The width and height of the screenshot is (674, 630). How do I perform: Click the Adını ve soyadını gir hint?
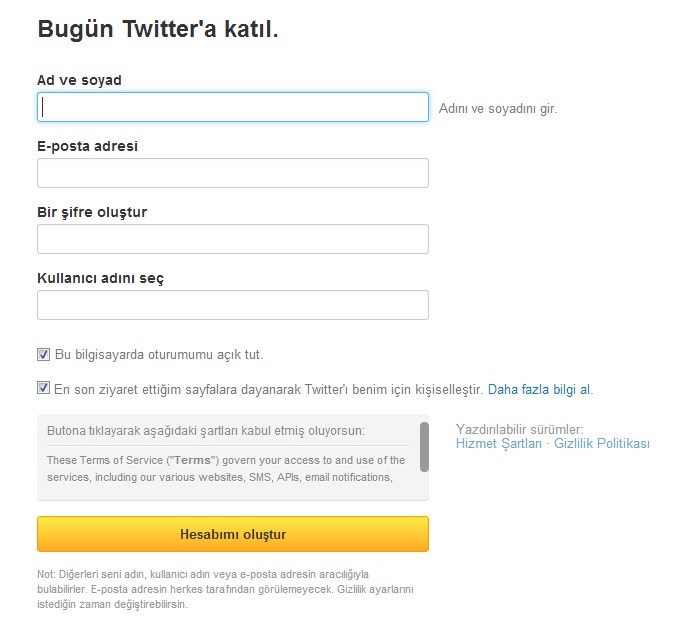pyautogui.click(x=498, y=109)
